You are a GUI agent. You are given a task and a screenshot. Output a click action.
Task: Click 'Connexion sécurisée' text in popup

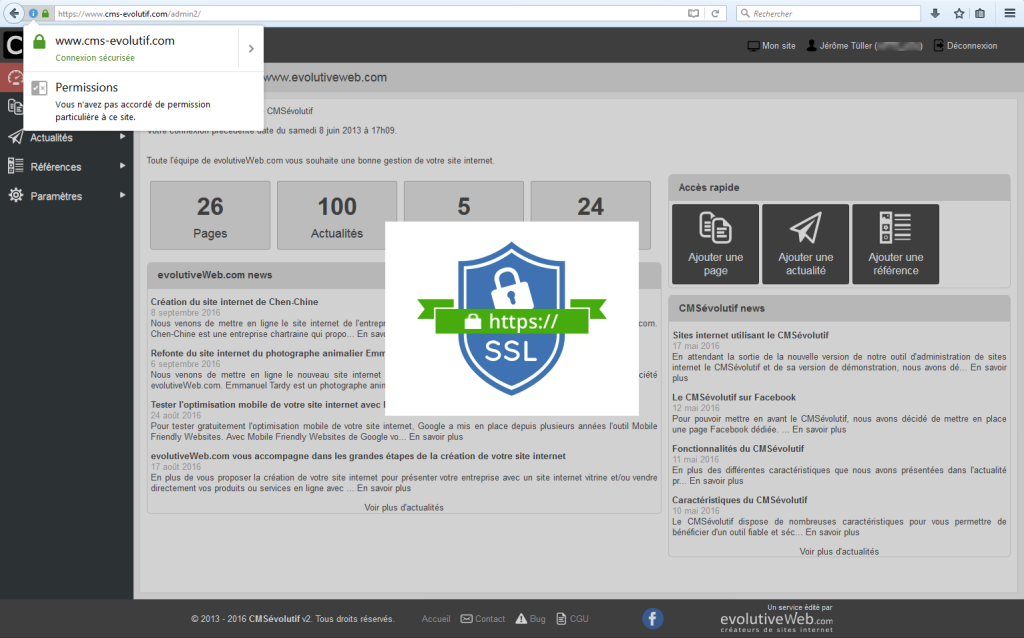coord(95,58)
